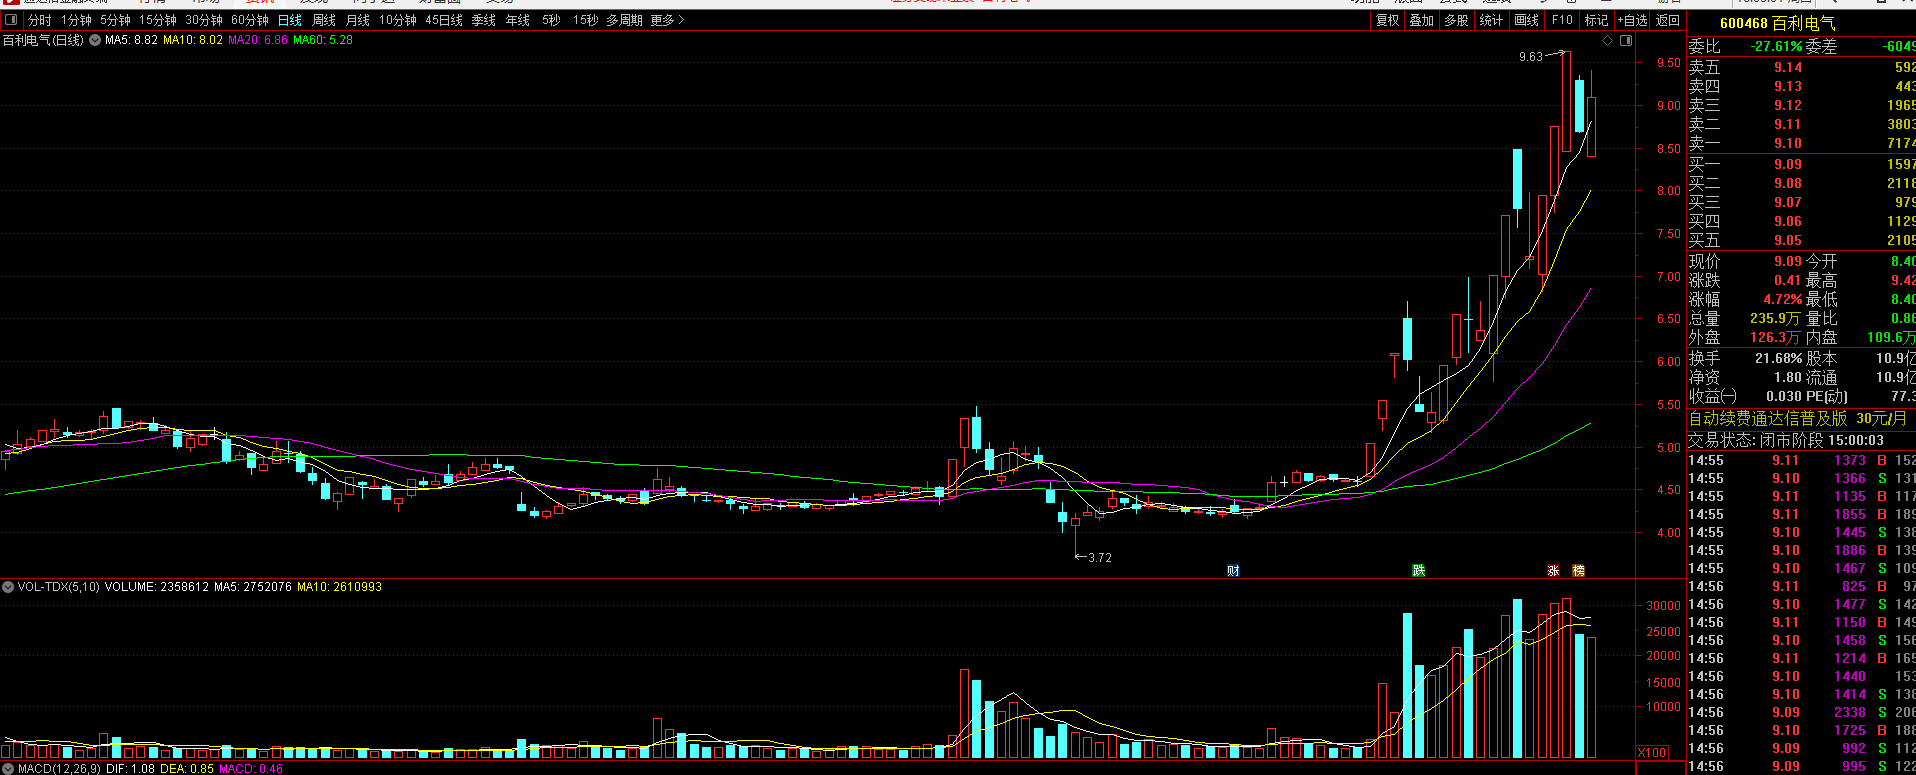Click the red 涨 marker on timeline
The width and height of the screenshot is (1916, 775).
click(x=1553, y=570)
